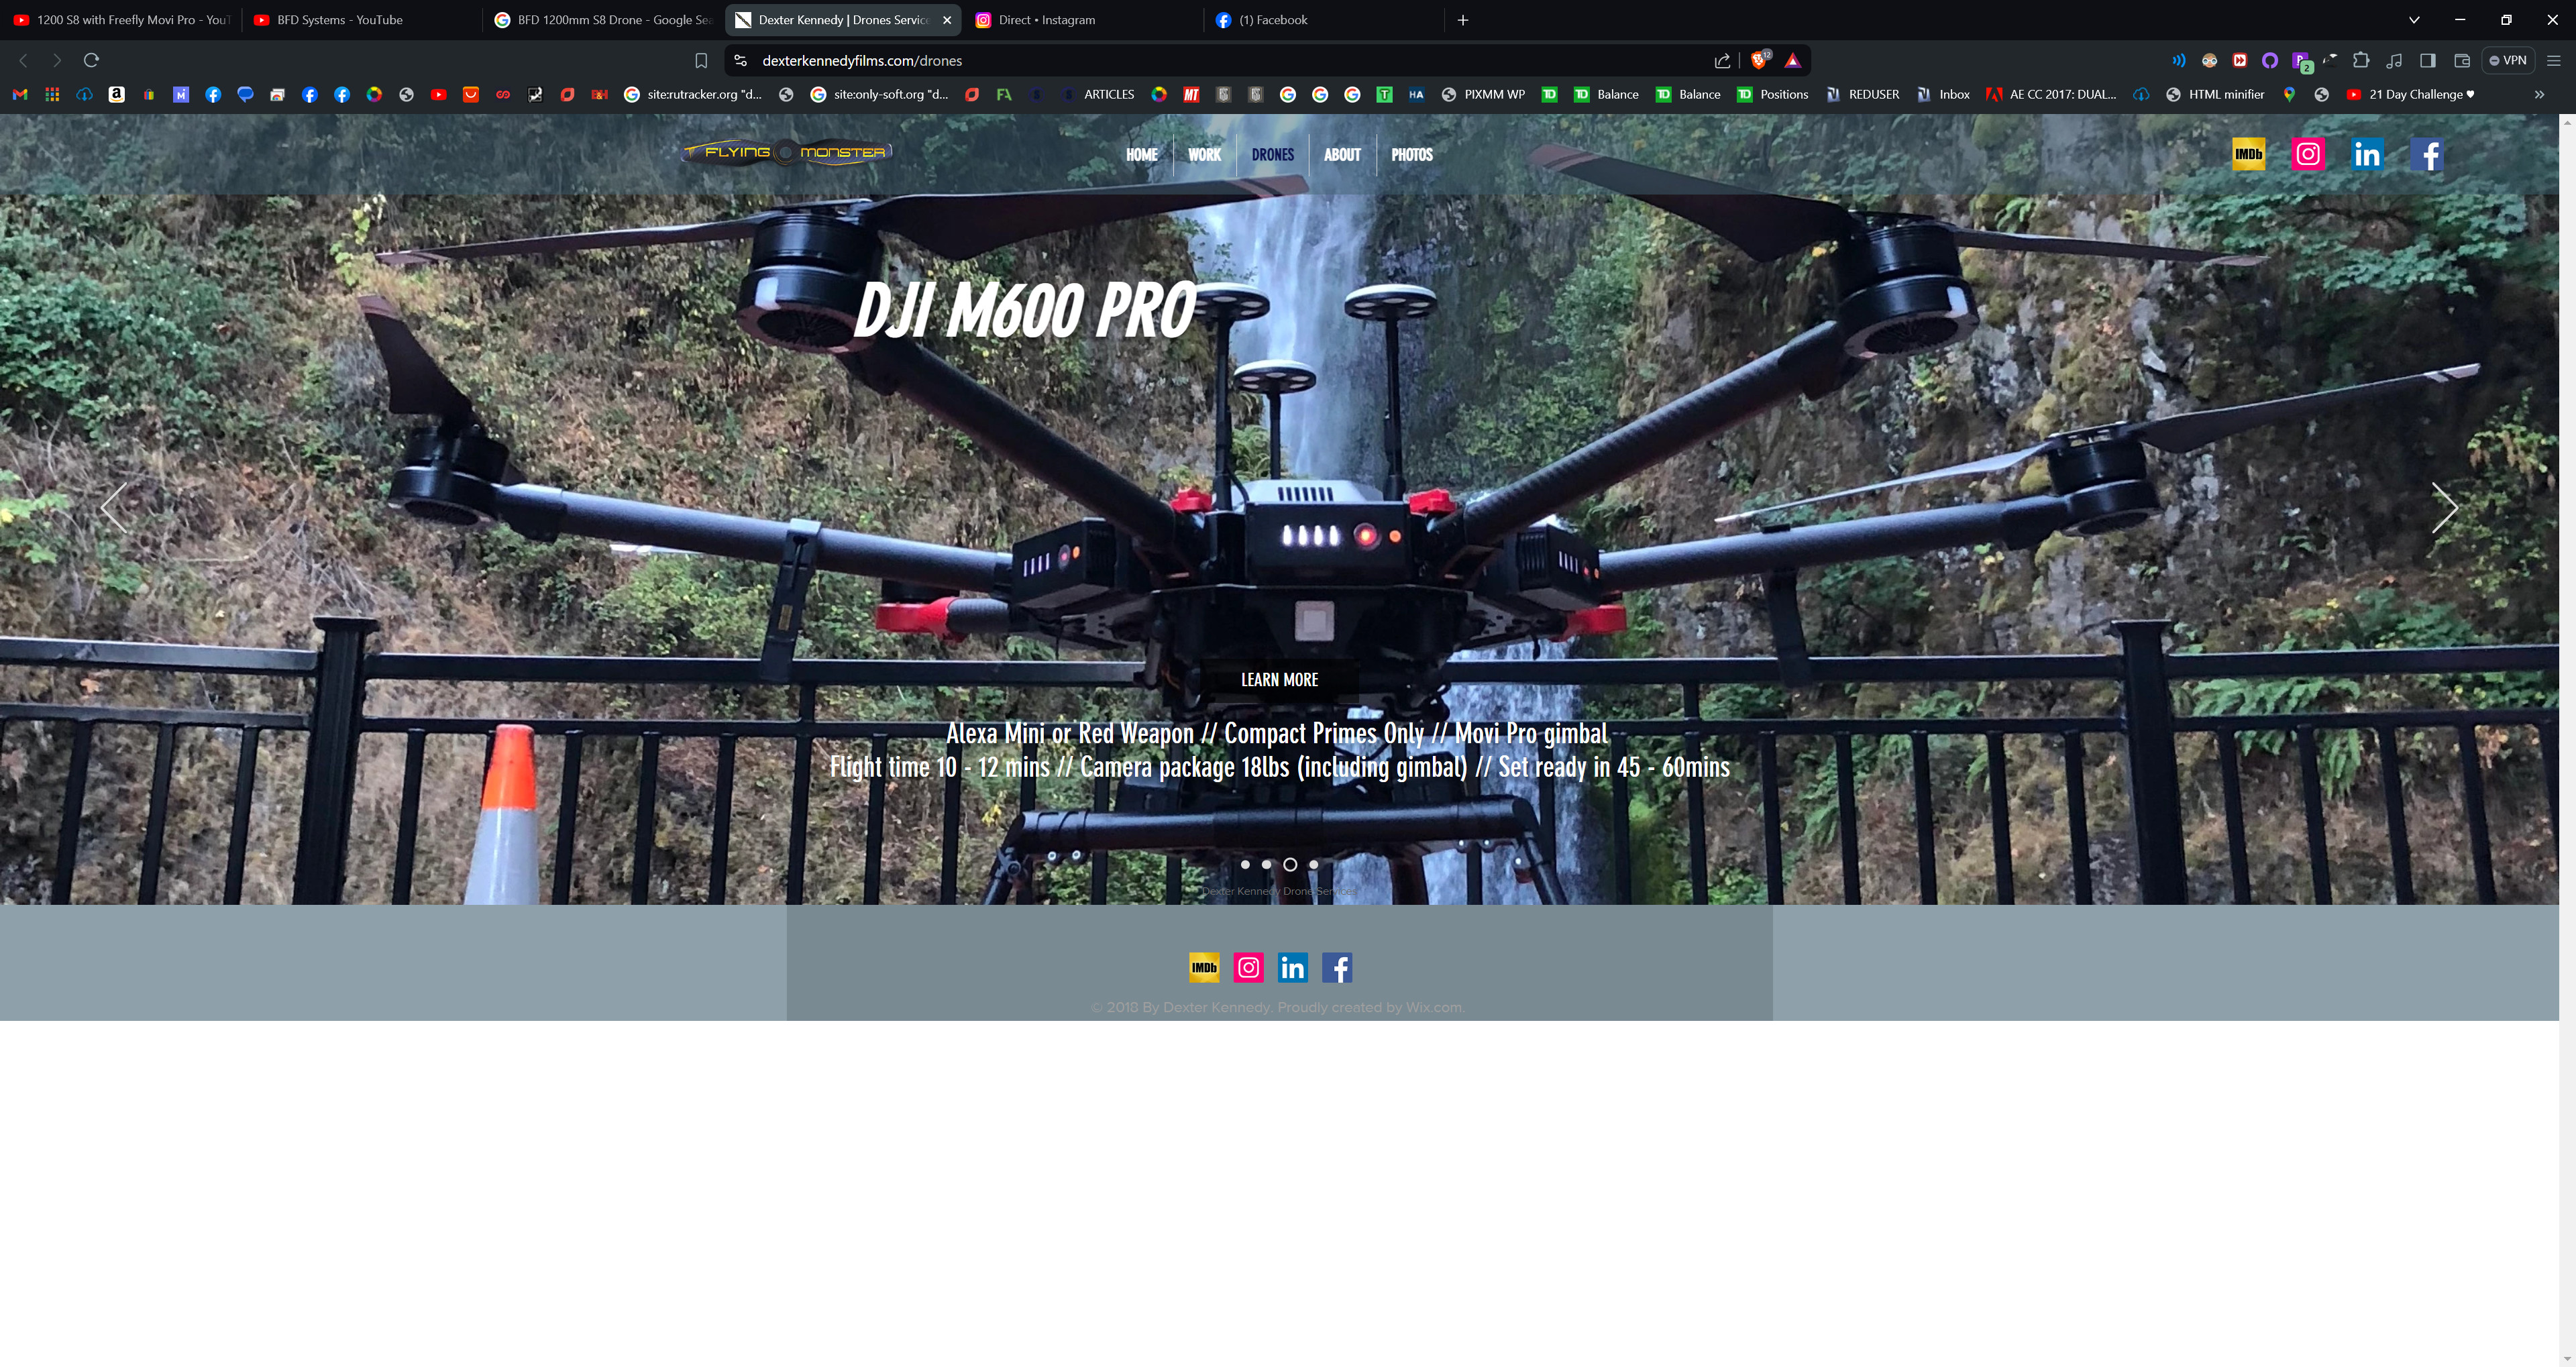Open Gmail bookmark icon
The image size is (2576, 1367).
click(x=20, y=94)
